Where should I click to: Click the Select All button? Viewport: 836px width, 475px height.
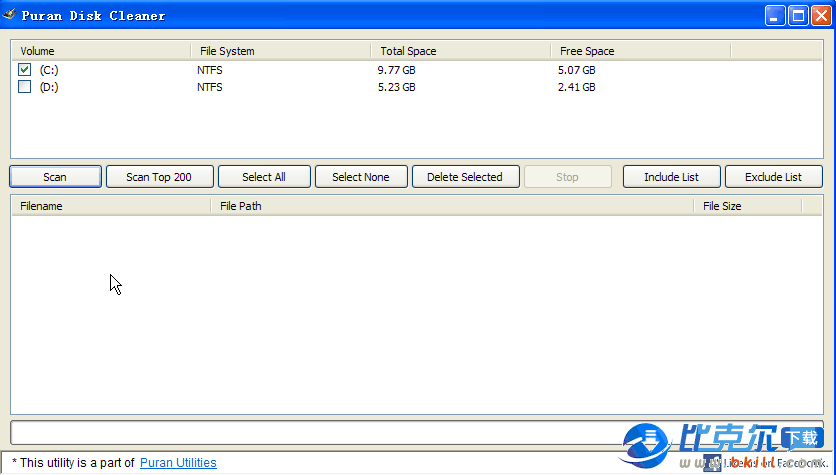point(264,177)
